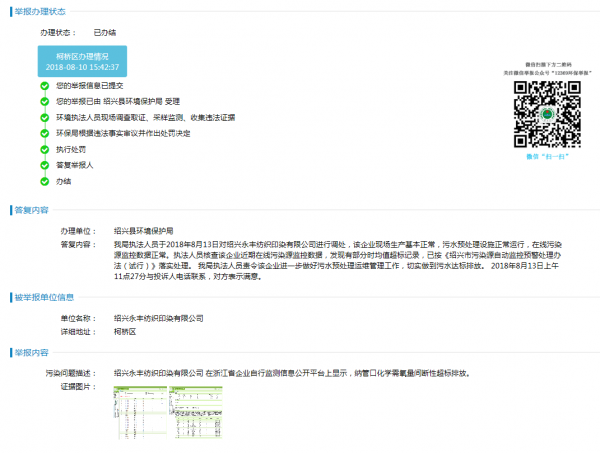Click green check beside 办结

(44, 181)
